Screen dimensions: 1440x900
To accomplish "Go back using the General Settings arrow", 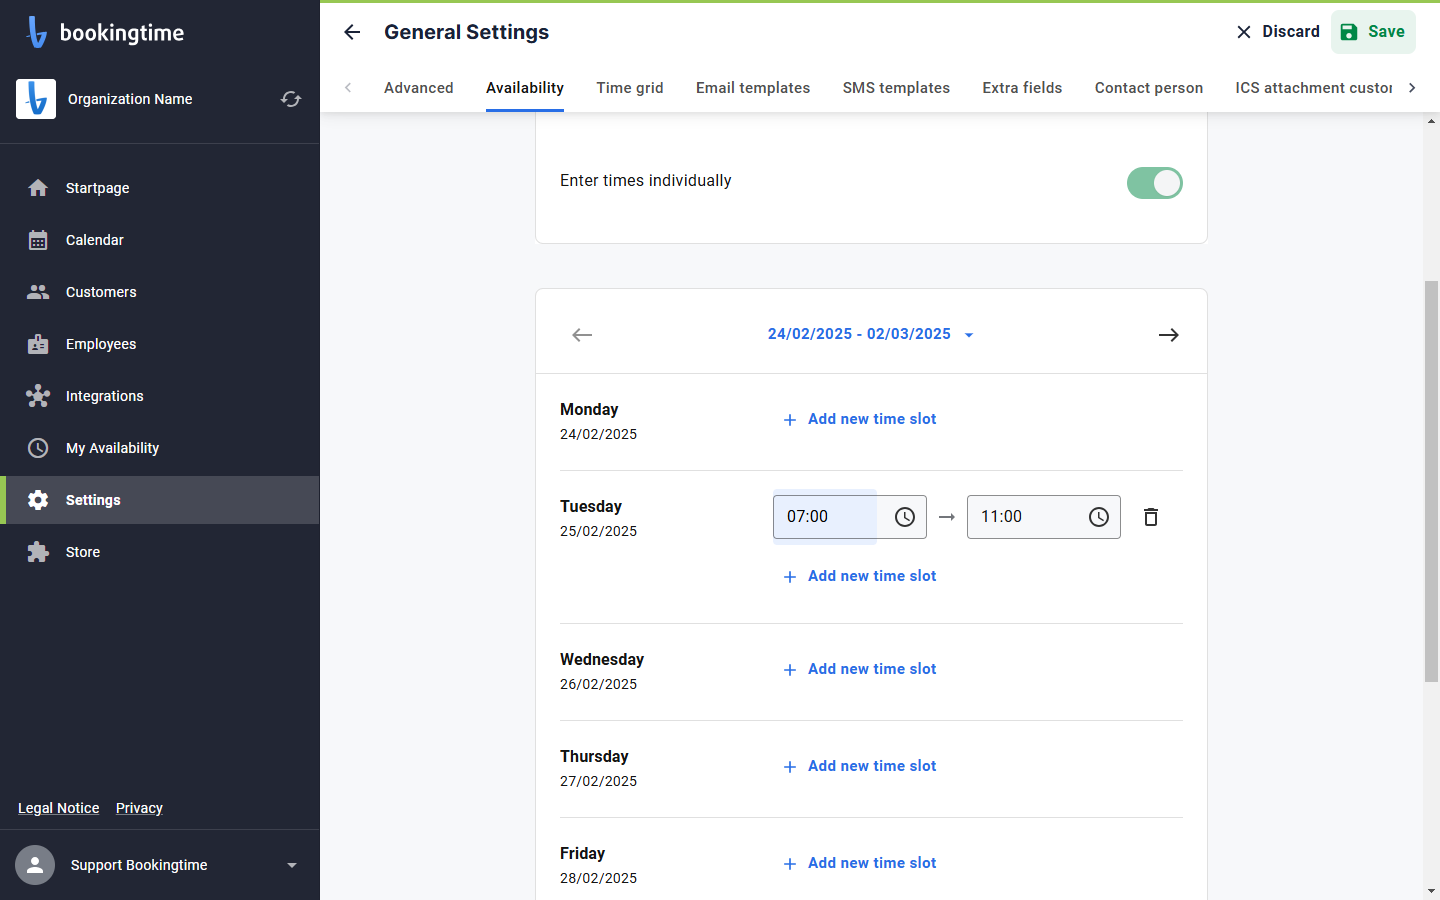I will click(352, 32).
